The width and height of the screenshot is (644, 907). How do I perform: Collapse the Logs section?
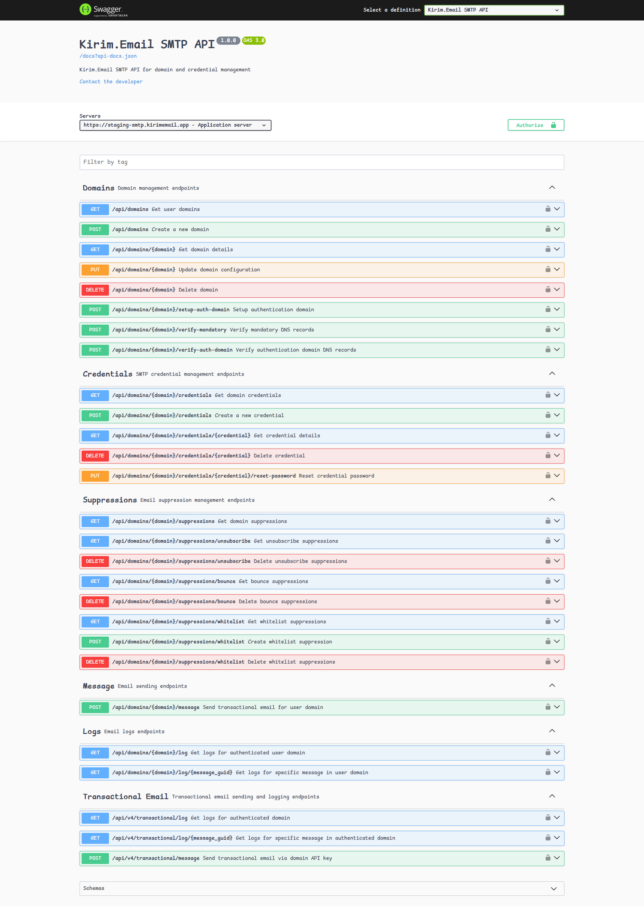[x=552, y=731]
